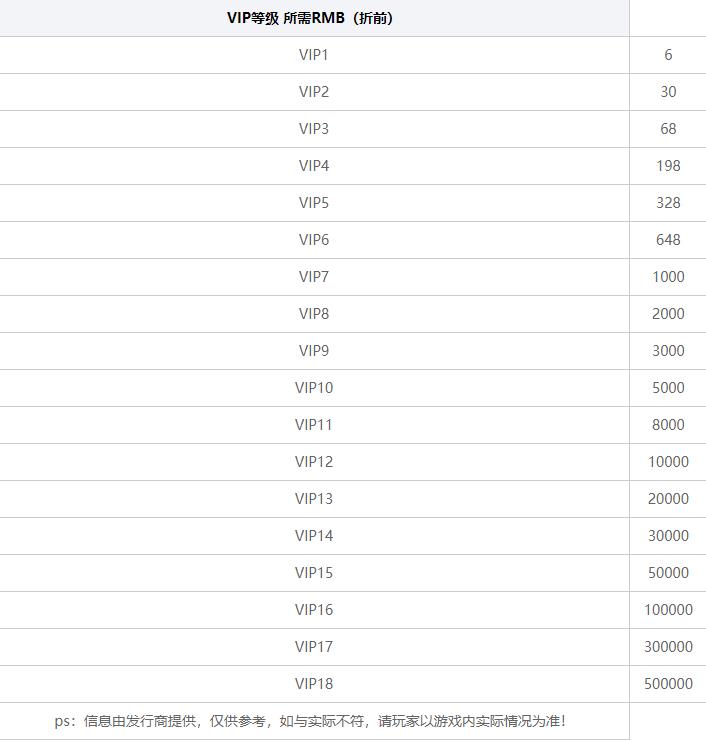
Task: Select the VIP16 table cell
Action: [x=314, y=610]
